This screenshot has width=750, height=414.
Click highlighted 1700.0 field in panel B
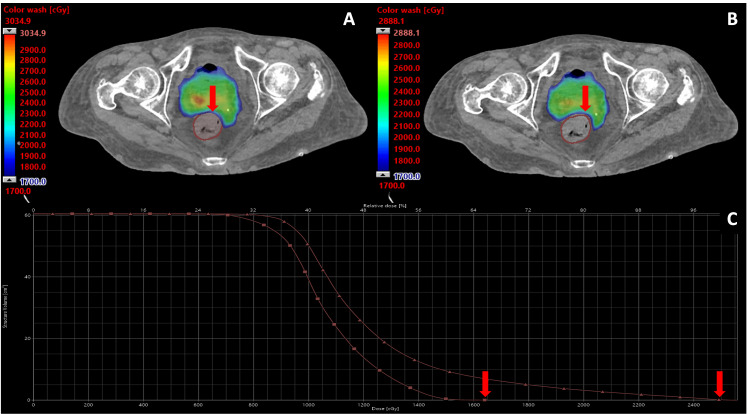408,176
